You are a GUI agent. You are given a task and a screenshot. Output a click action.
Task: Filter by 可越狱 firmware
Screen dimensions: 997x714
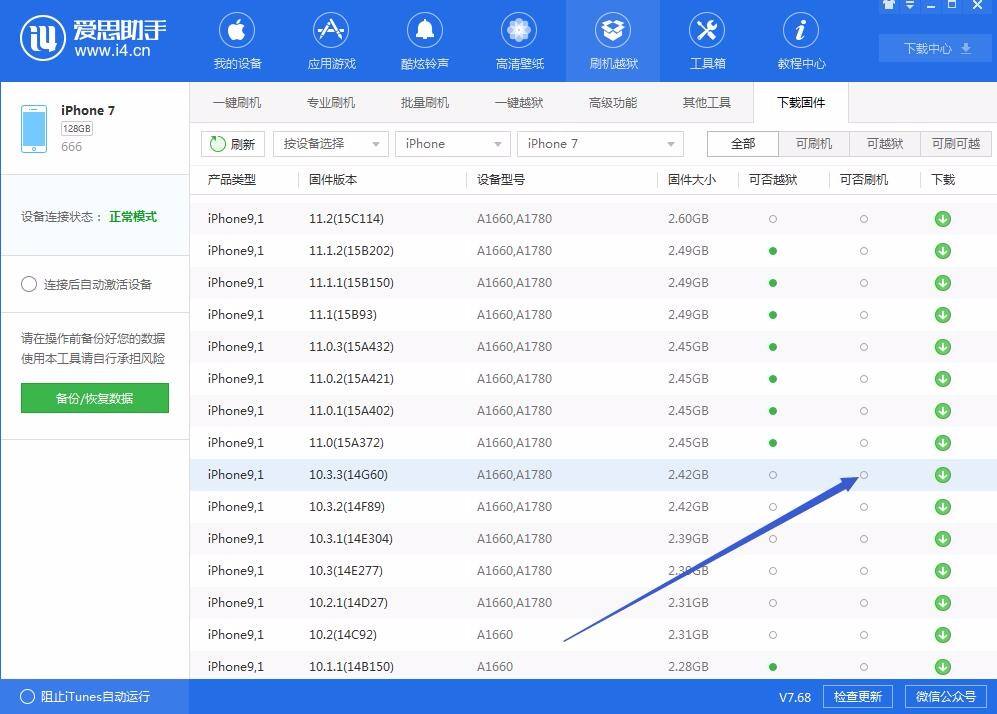point(885,144)
